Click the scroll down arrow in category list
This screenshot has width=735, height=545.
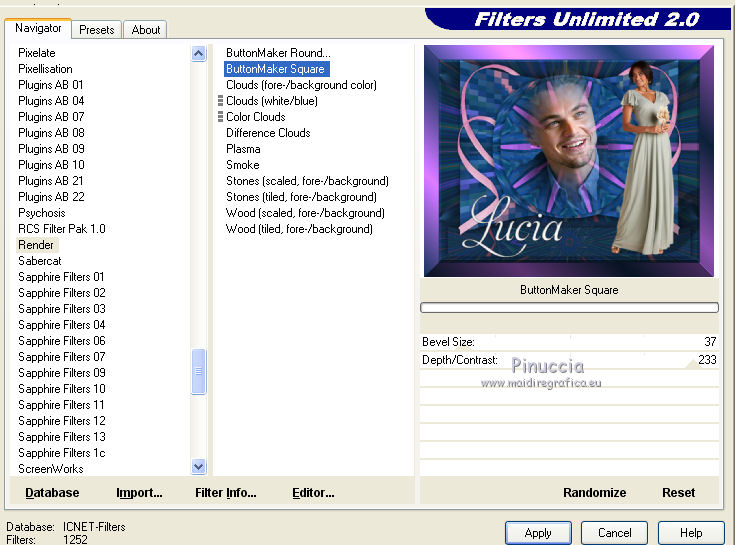pyautogui.click(x=199, y=467)
